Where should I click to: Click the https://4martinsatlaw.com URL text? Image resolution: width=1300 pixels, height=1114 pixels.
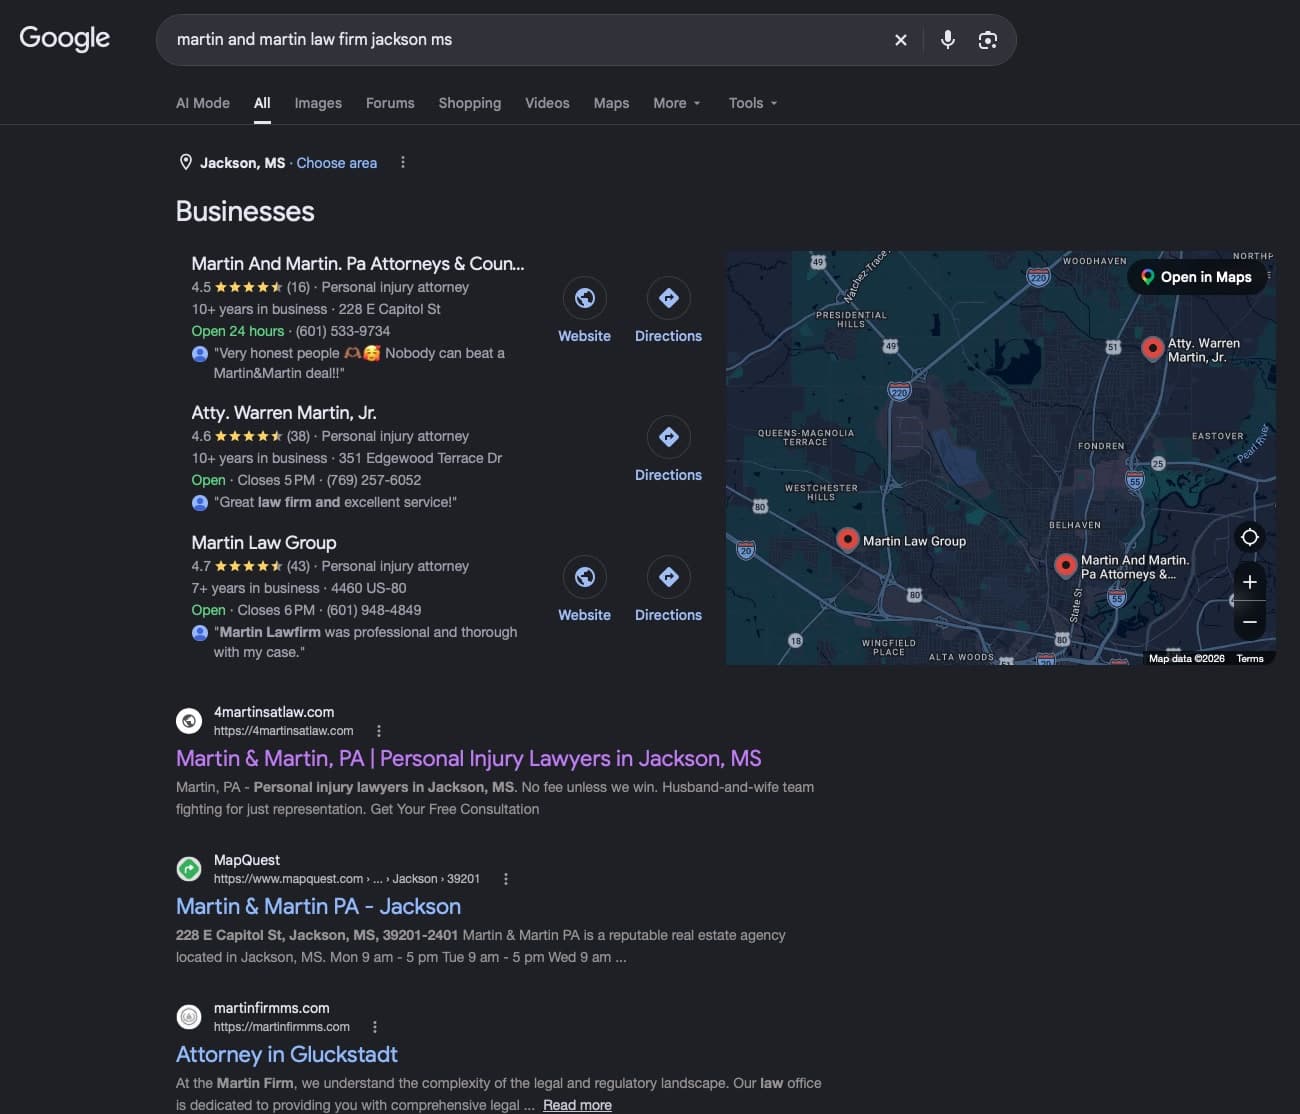[284, 731]
